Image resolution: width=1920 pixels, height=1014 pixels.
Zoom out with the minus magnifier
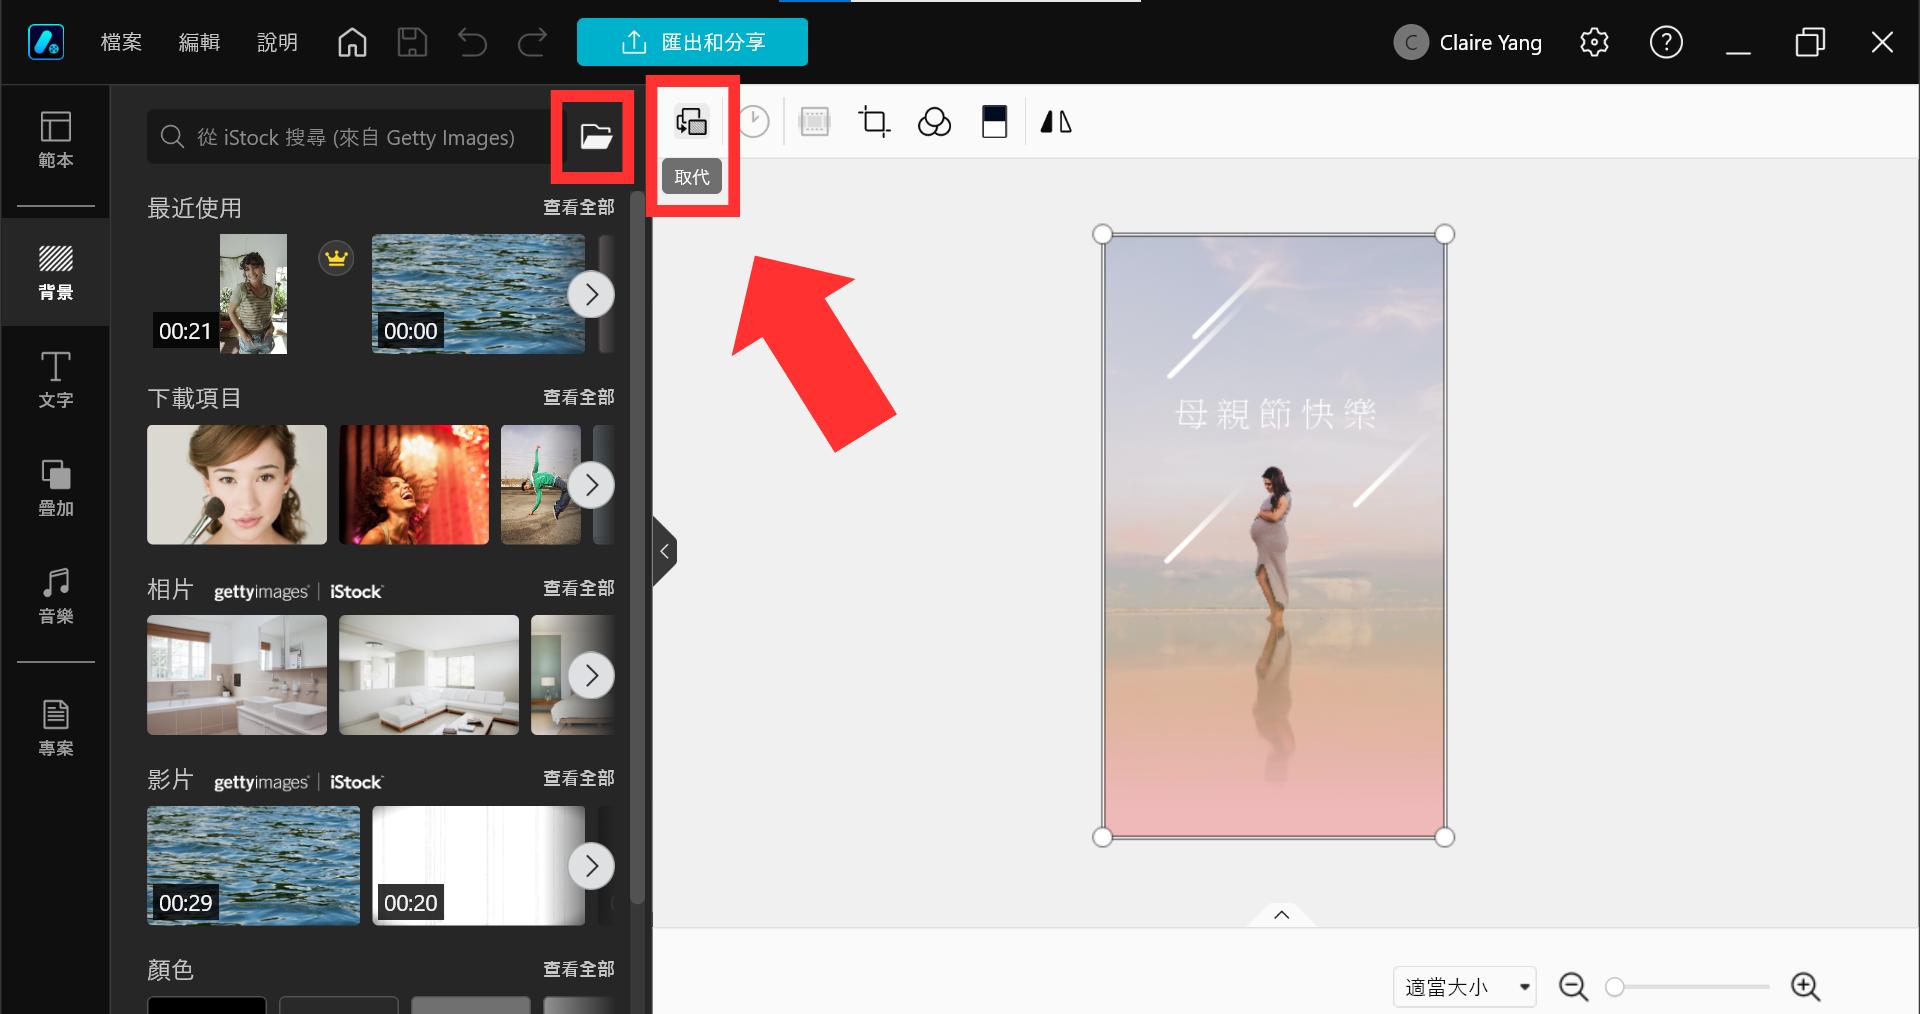coord(1573,987)
